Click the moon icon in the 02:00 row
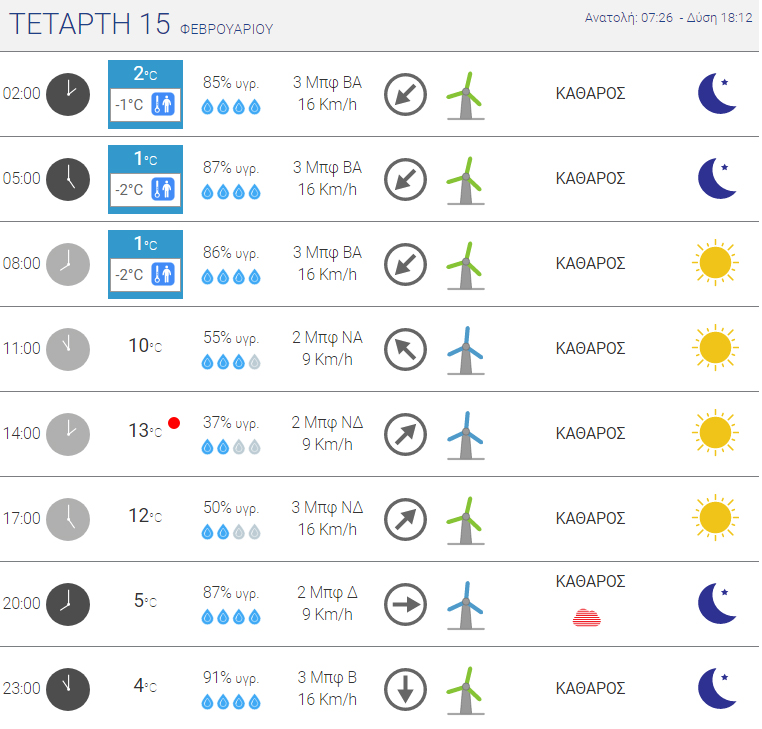762x729 pixels. pos(717,93)
